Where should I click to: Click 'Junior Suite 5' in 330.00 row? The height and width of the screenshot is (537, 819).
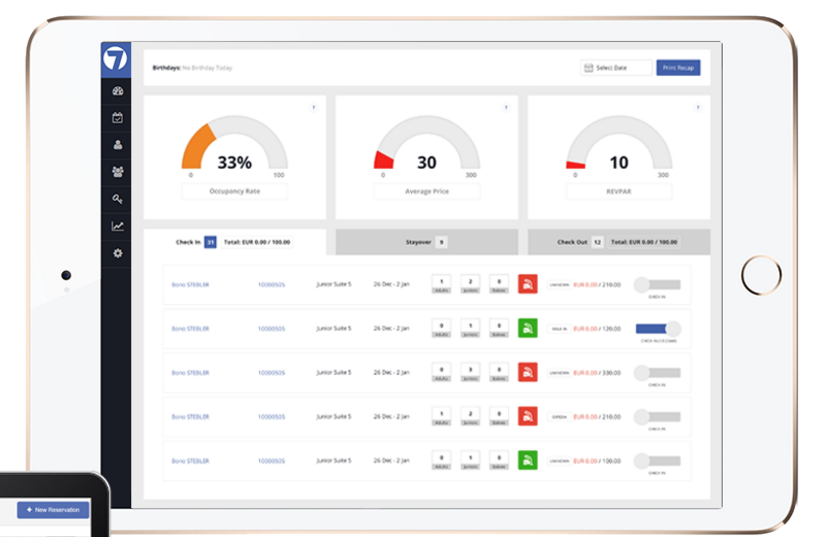pos(334,372)
